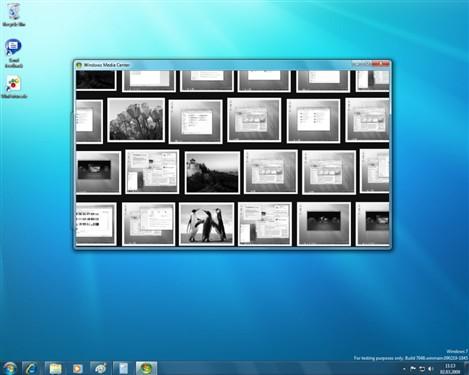Close the Windows Media Center window
Screen dimensions: 469x375
[381, 64]
